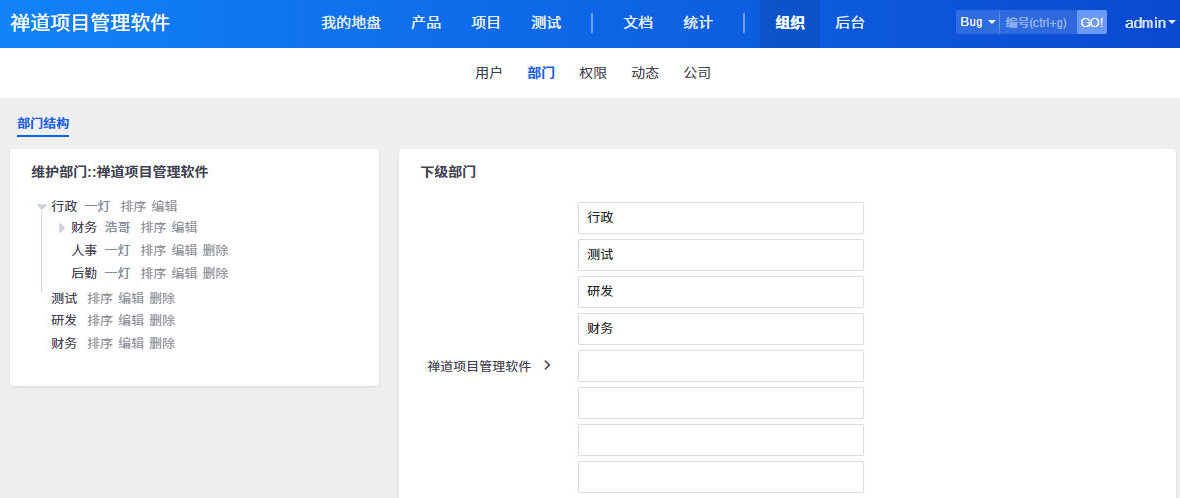
Task: Click 删除 for the 人事 department
Action: click(x=215, y=250)
